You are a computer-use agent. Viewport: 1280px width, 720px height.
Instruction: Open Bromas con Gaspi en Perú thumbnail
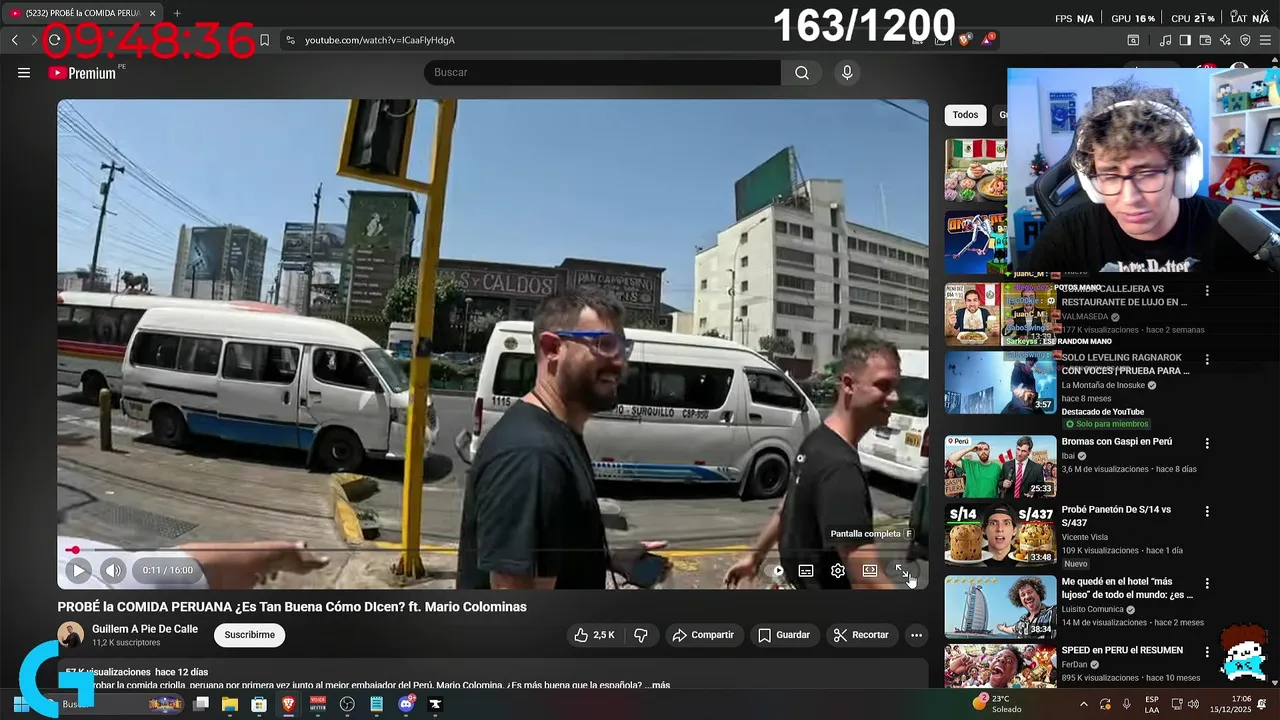[x=1000, y=466]
